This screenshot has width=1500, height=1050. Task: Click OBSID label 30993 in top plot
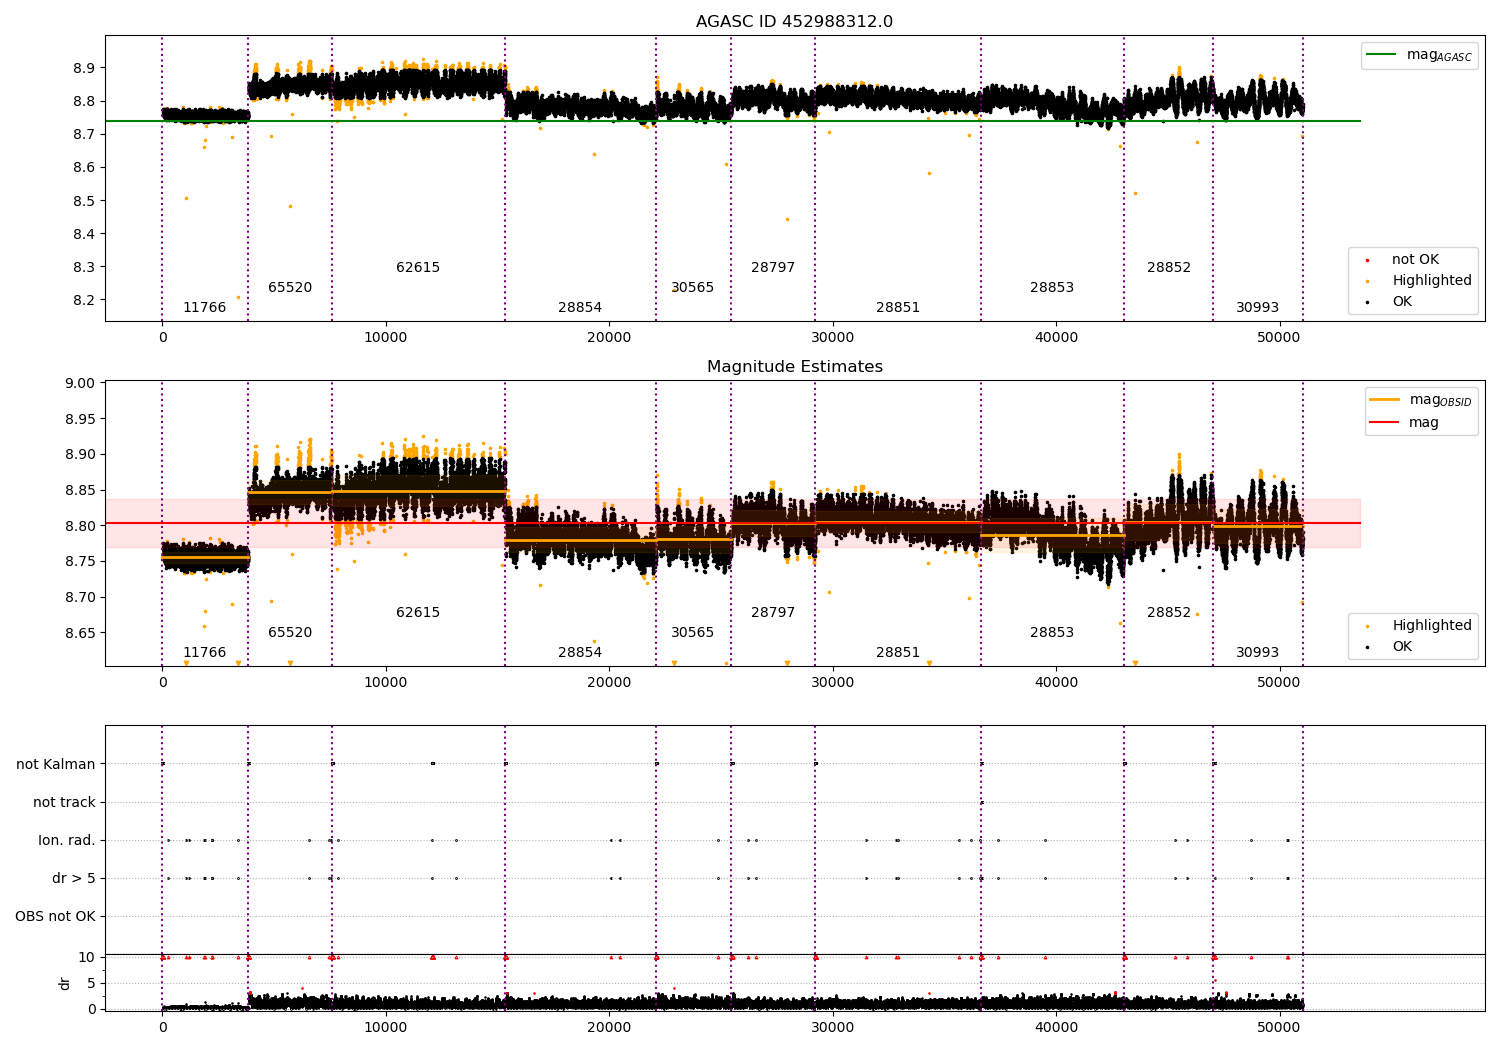1257,308
